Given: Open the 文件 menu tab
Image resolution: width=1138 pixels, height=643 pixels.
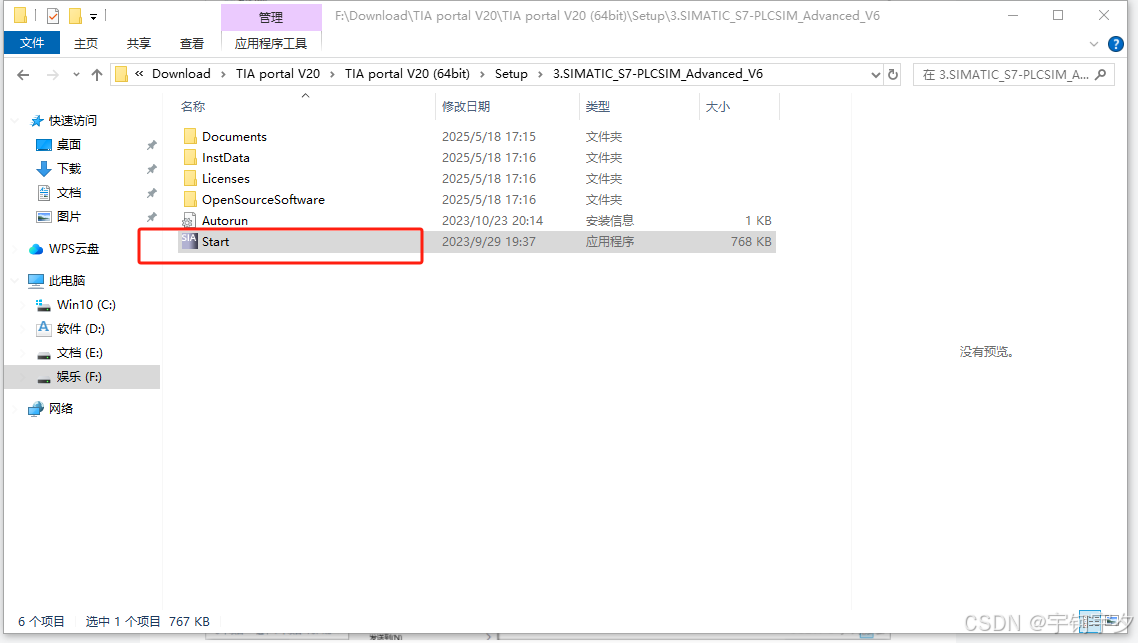Looking at the screenshot, I should [32, 43].
